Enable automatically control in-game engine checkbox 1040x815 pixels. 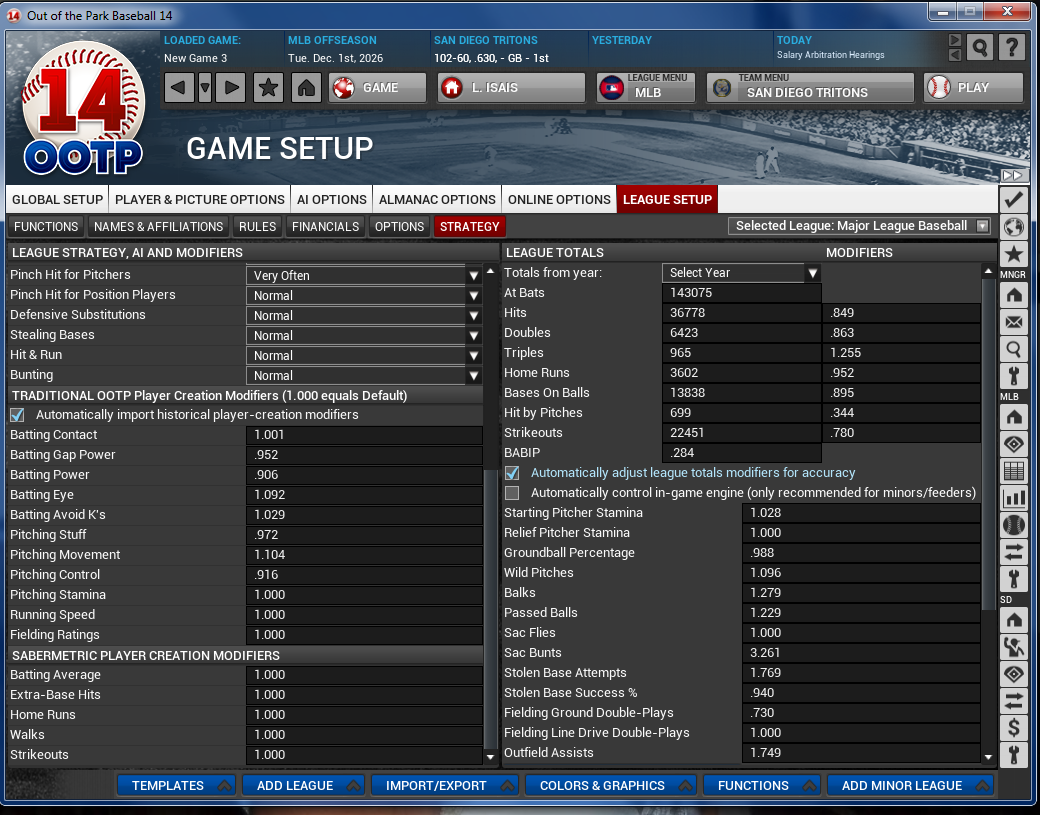coord(513,492)
